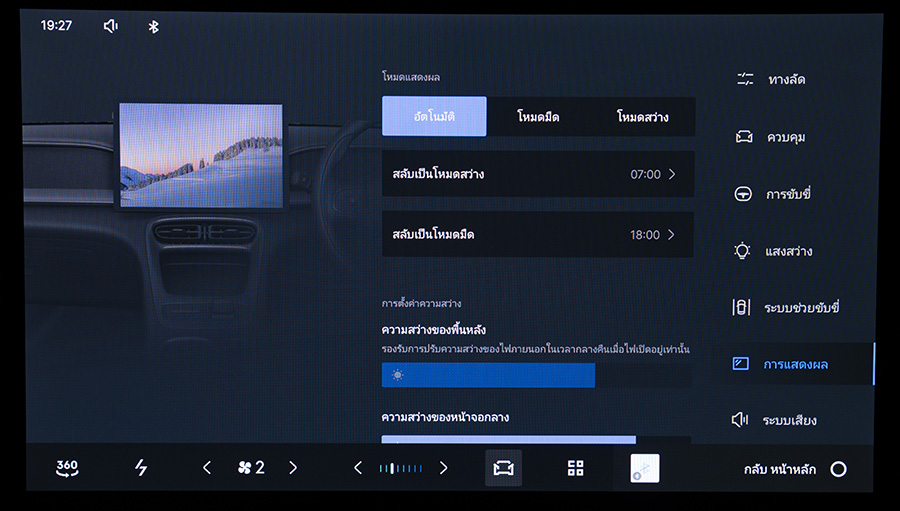Adjust ความสว่างของพื้นหลัง brightness slider
This screenshot has height=511, width=900.
click(x=535, y=375)
